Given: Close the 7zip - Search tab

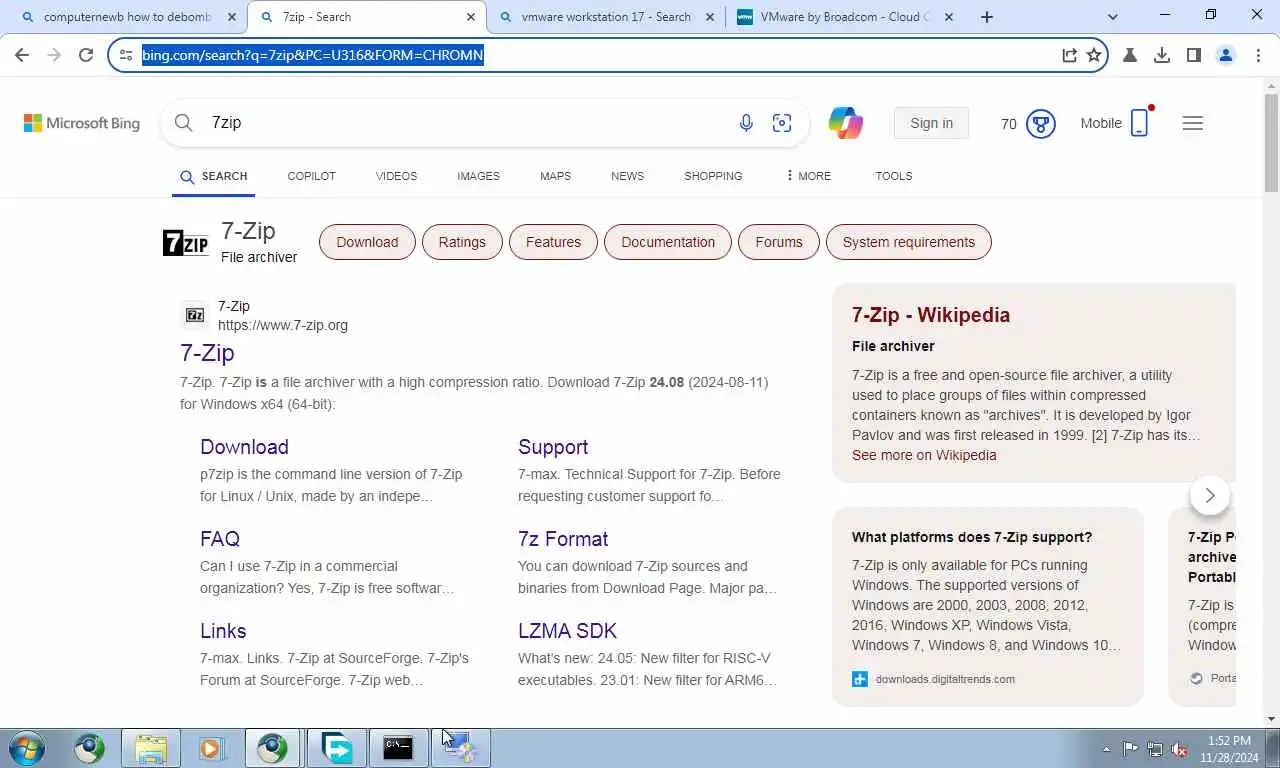Looking at the screenshot, I should [471, 17].
